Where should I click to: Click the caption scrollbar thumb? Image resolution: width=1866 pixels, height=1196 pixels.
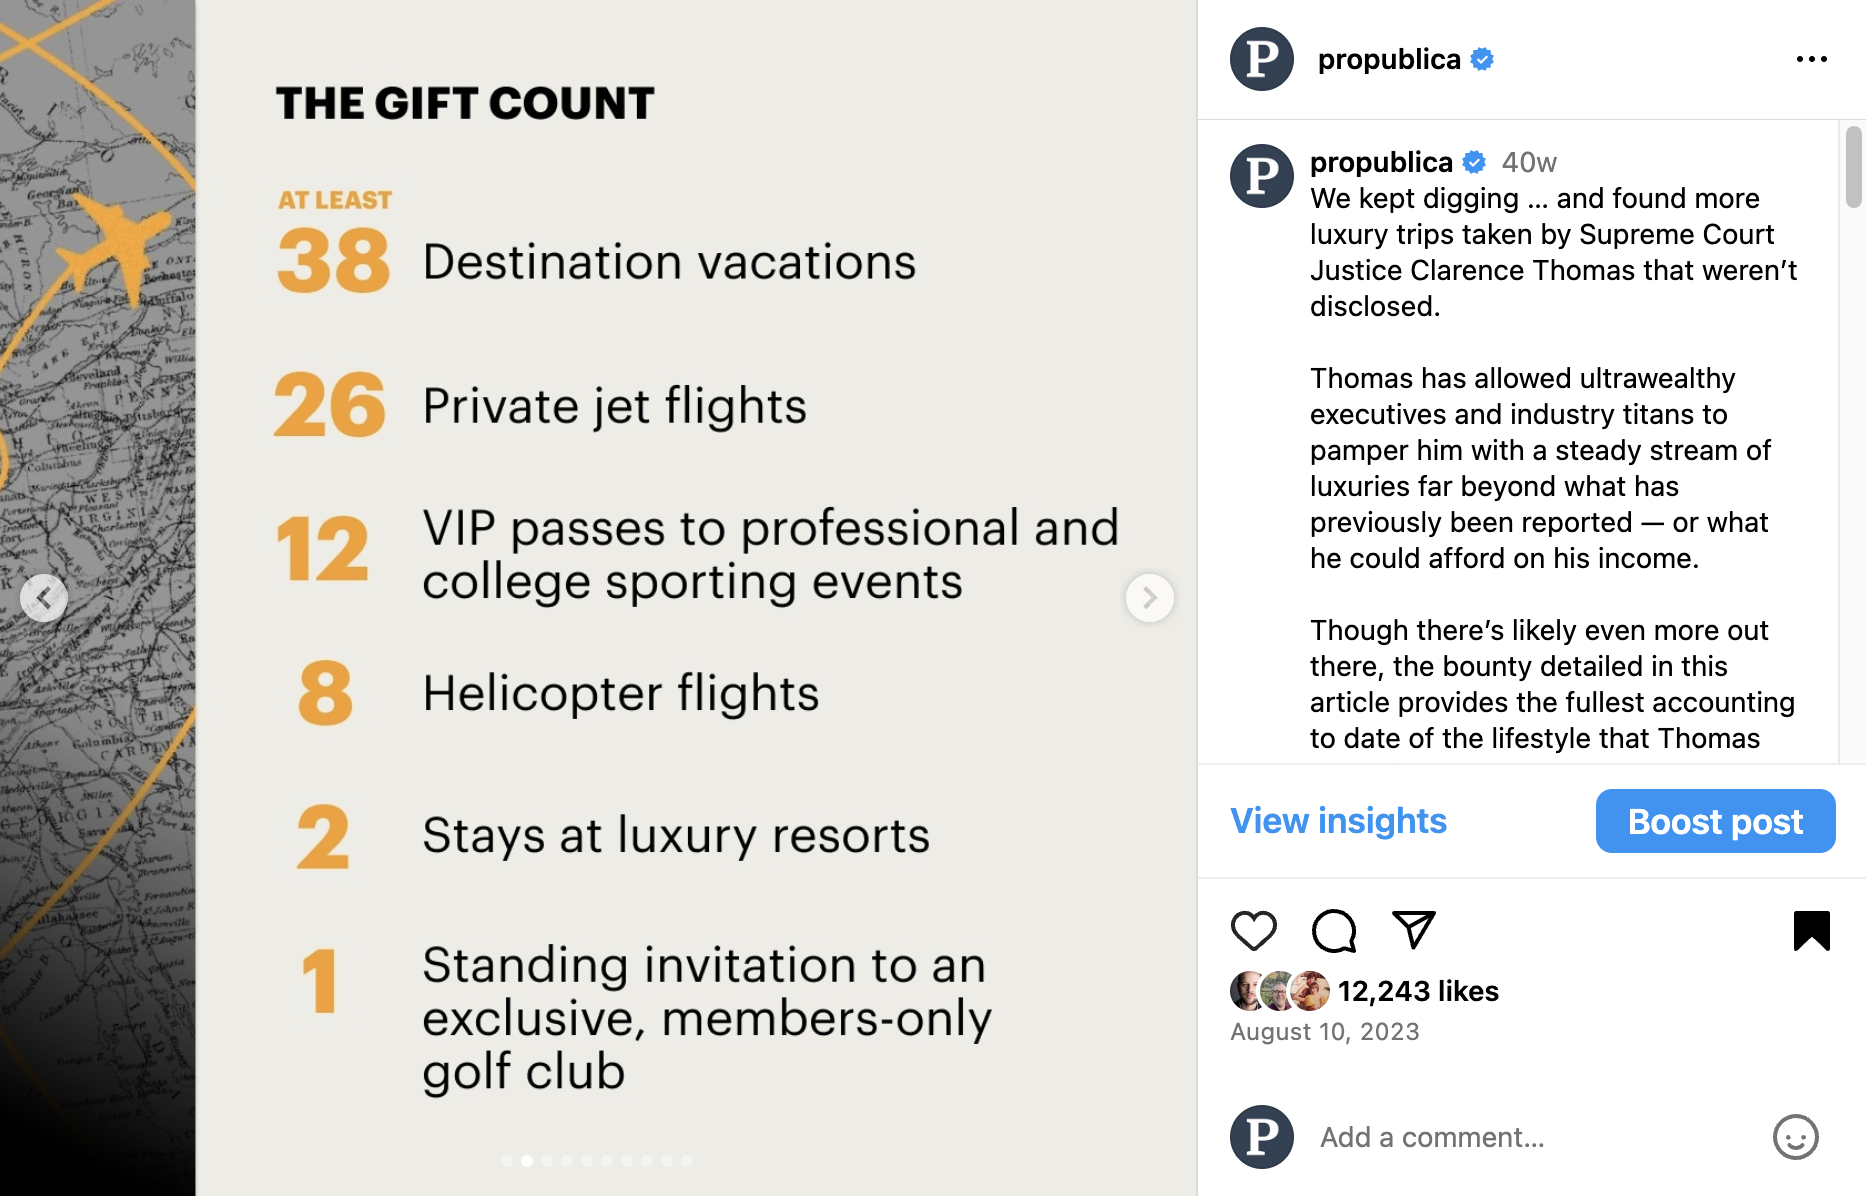point(1853,166)
